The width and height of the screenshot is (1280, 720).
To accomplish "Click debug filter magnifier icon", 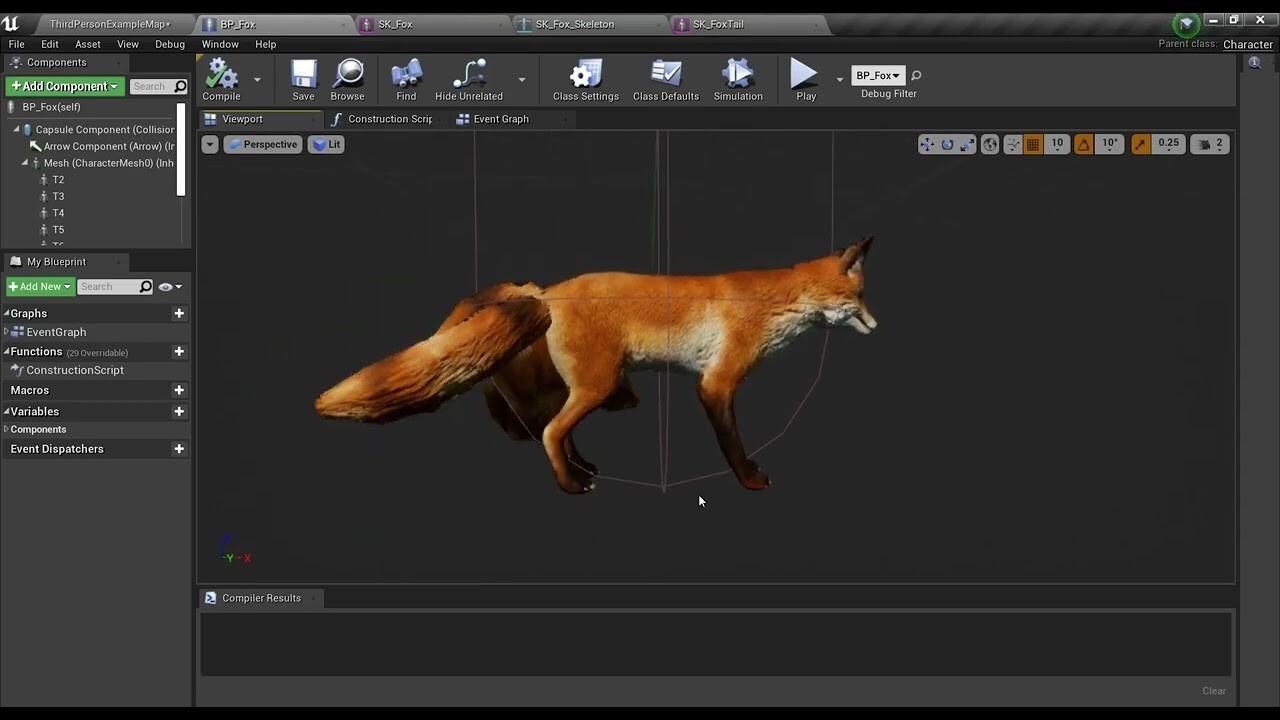I will click(x=916, y=75).
